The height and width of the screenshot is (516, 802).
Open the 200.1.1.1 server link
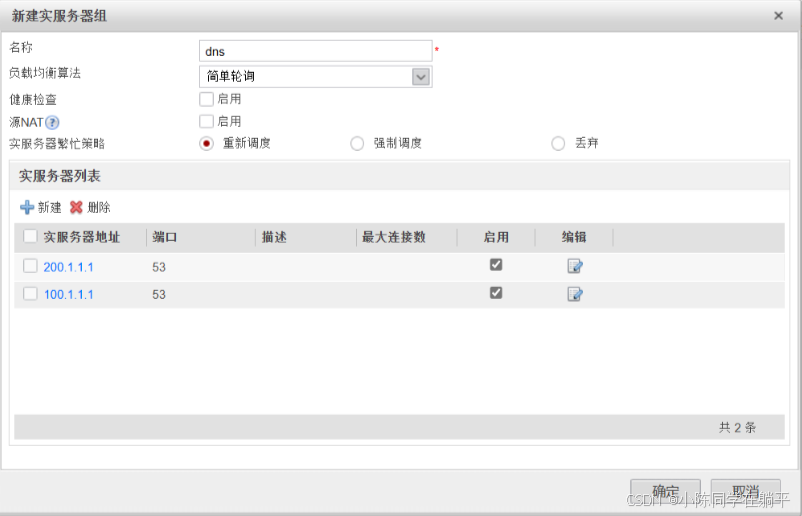[x=69, y=267]
